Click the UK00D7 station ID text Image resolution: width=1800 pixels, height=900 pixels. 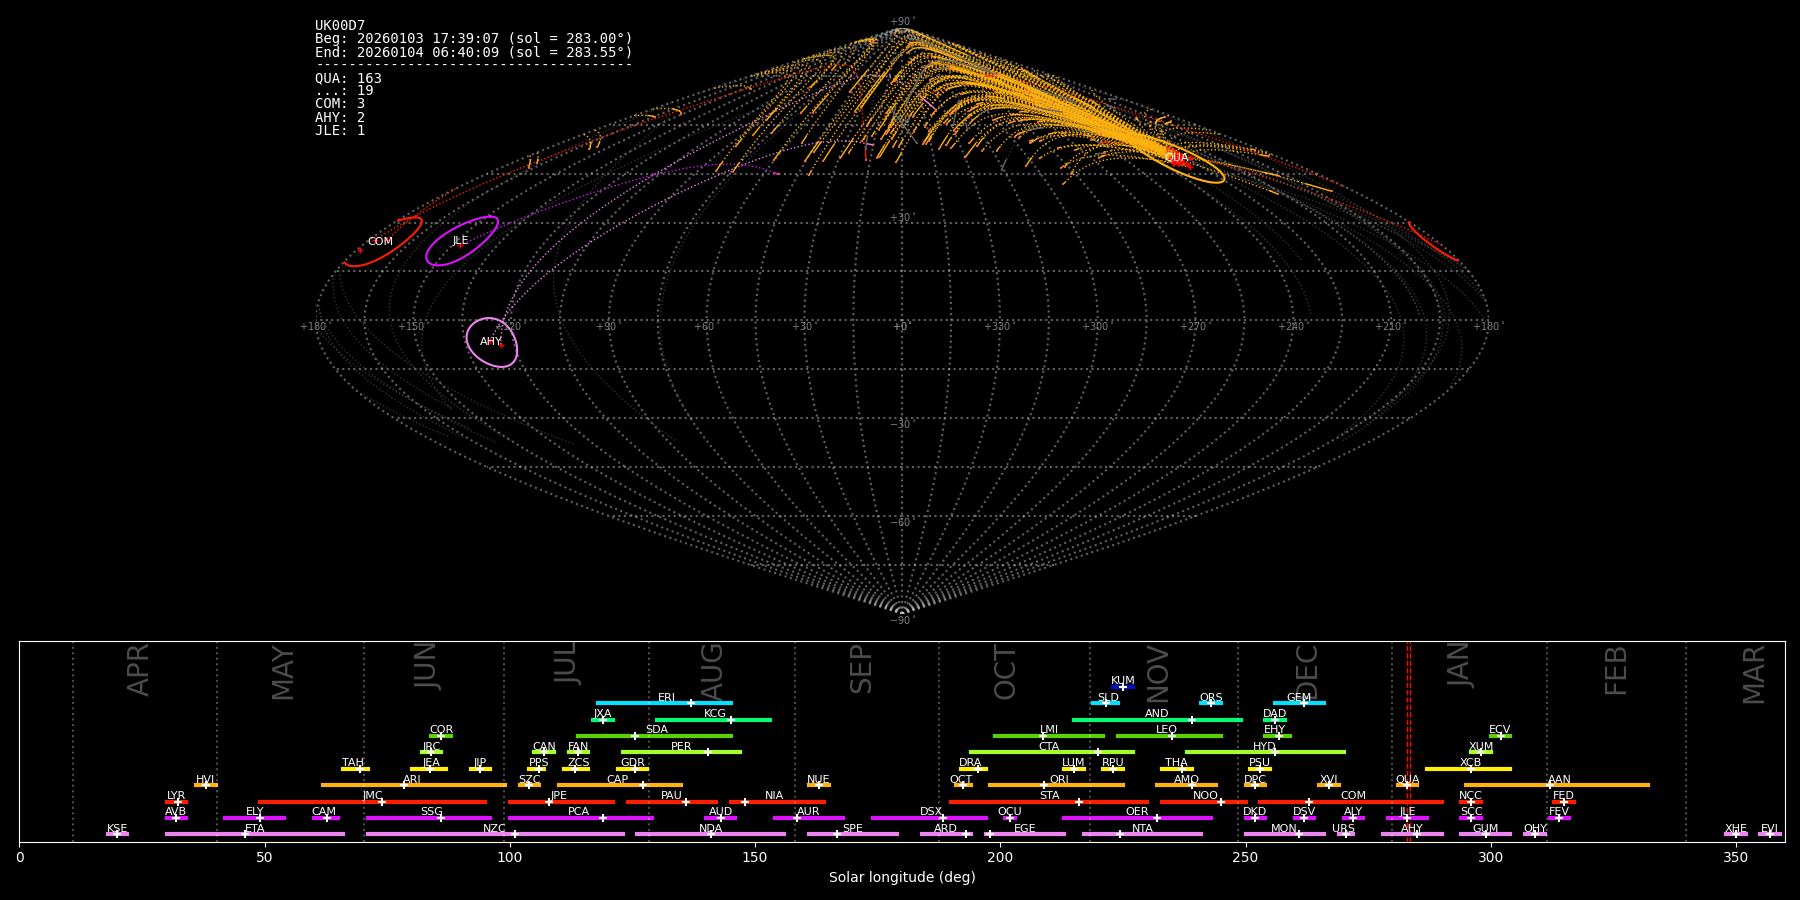tap(340, 26)
